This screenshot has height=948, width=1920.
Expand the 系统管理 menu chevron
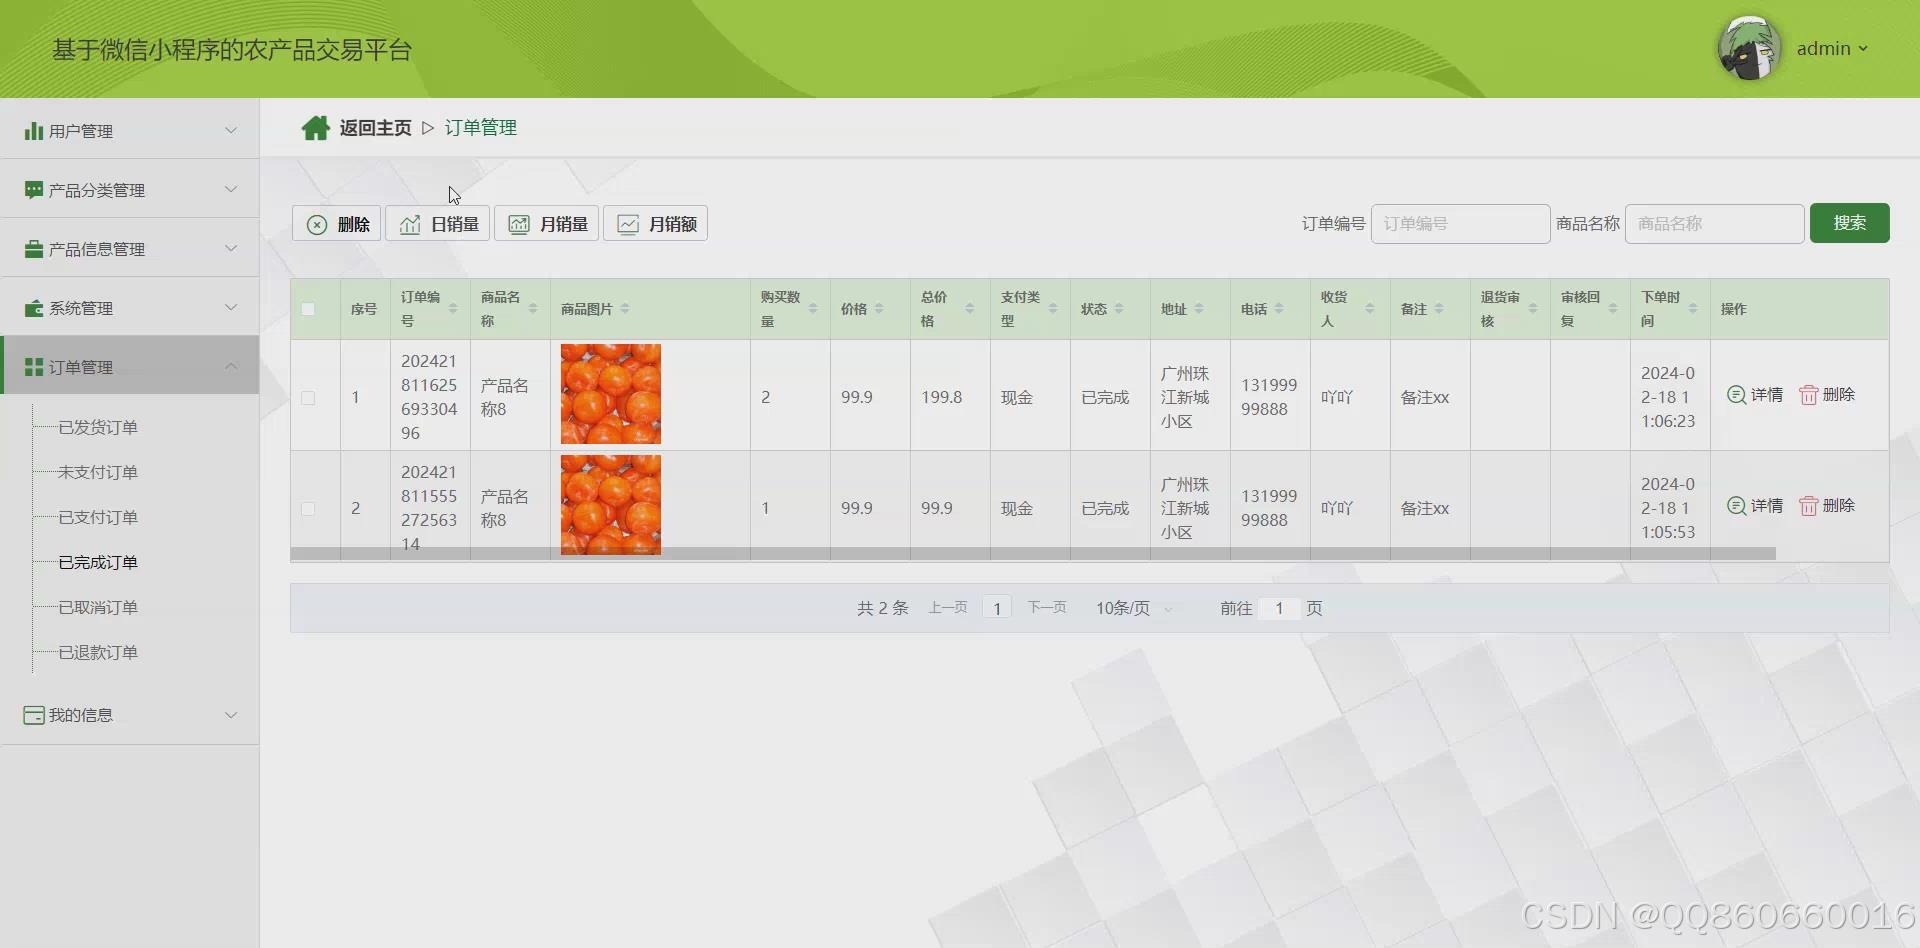tap(231, 307)
